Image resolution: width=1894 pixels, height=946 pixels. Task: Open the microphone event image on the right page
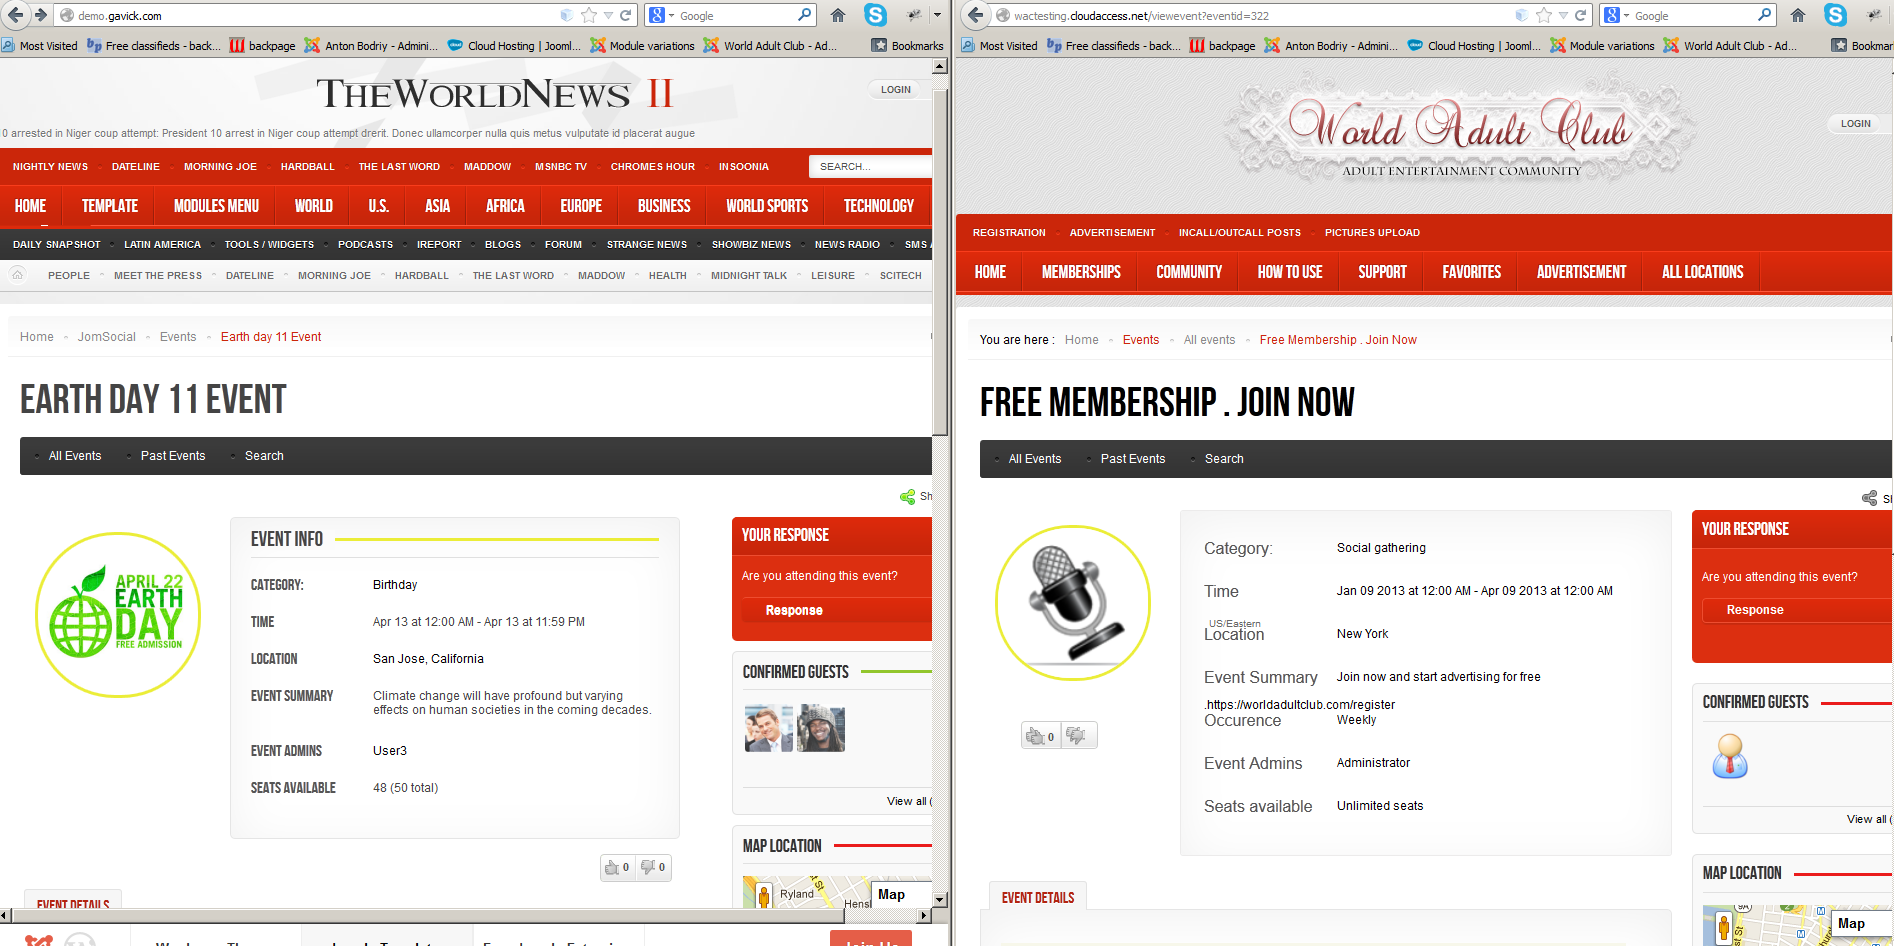1073,603
